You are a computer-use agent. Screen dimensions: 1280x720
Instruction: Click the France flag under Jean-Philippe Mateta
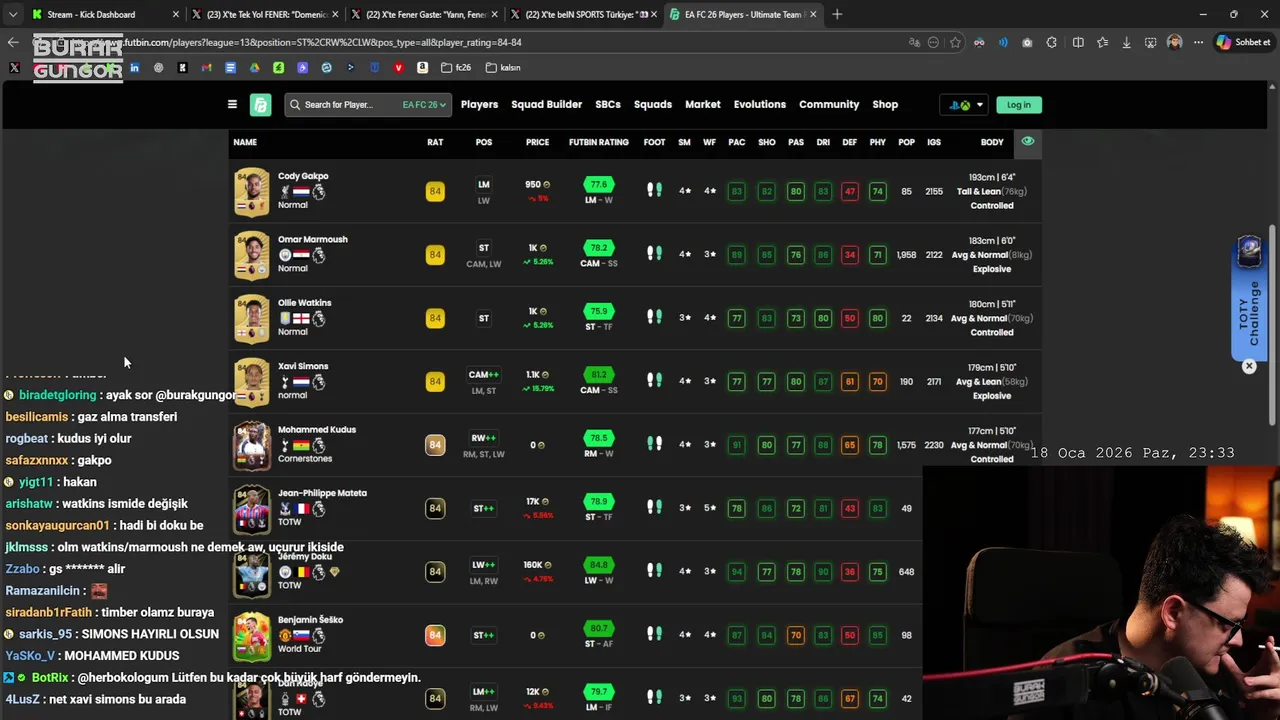[301, 509]
